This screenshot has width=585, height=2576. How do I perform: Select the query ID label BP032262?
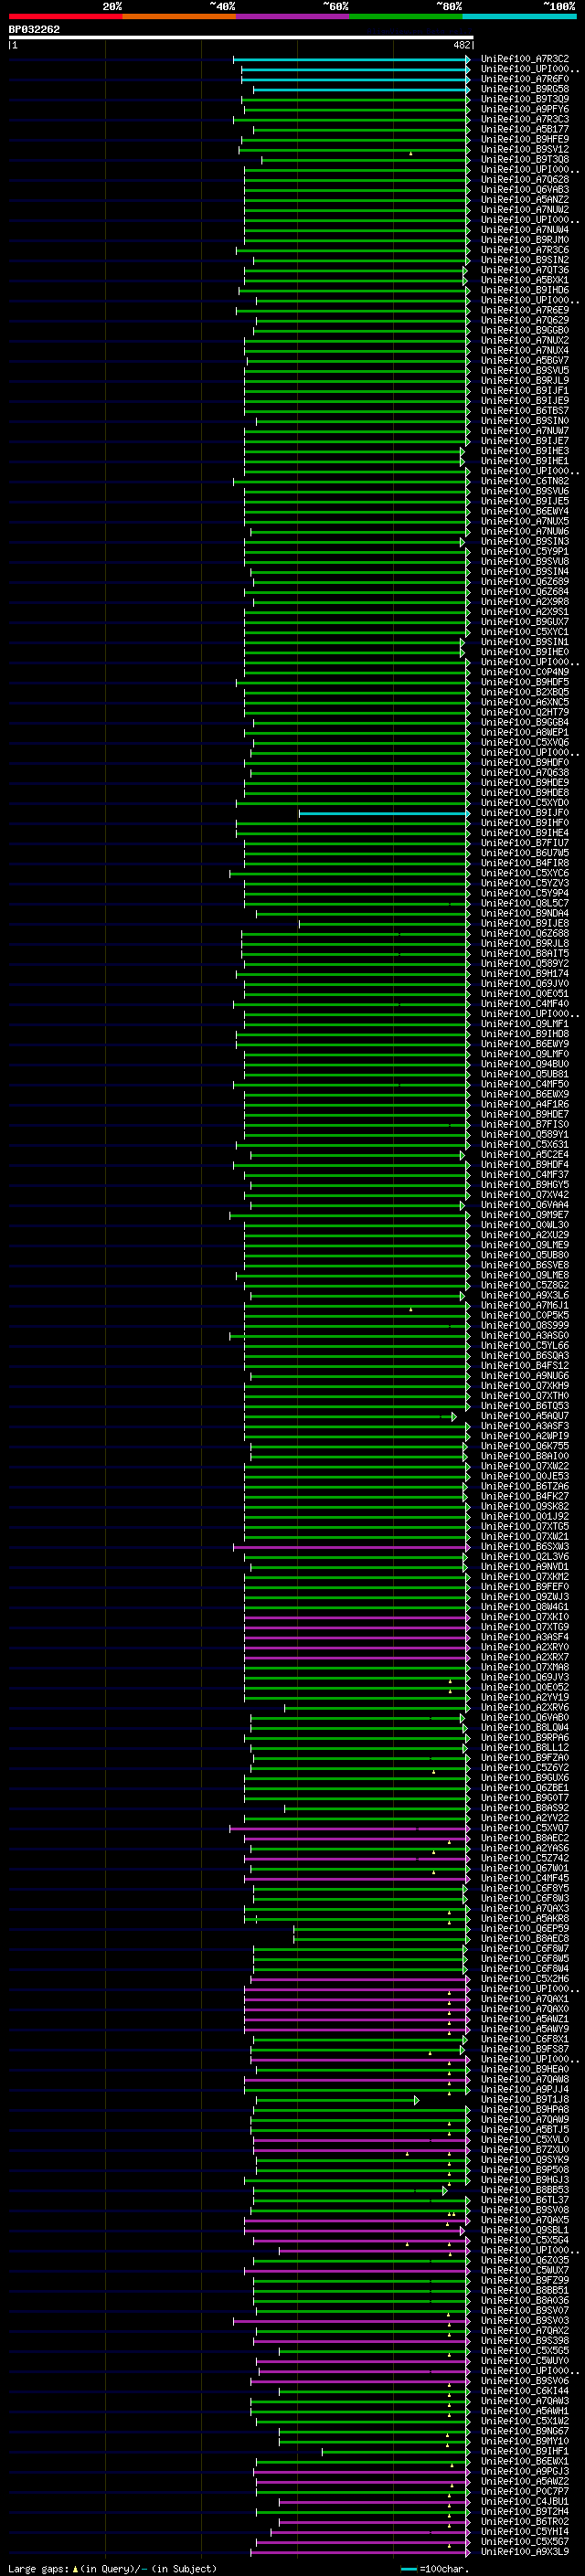click(x=34, y=29)
